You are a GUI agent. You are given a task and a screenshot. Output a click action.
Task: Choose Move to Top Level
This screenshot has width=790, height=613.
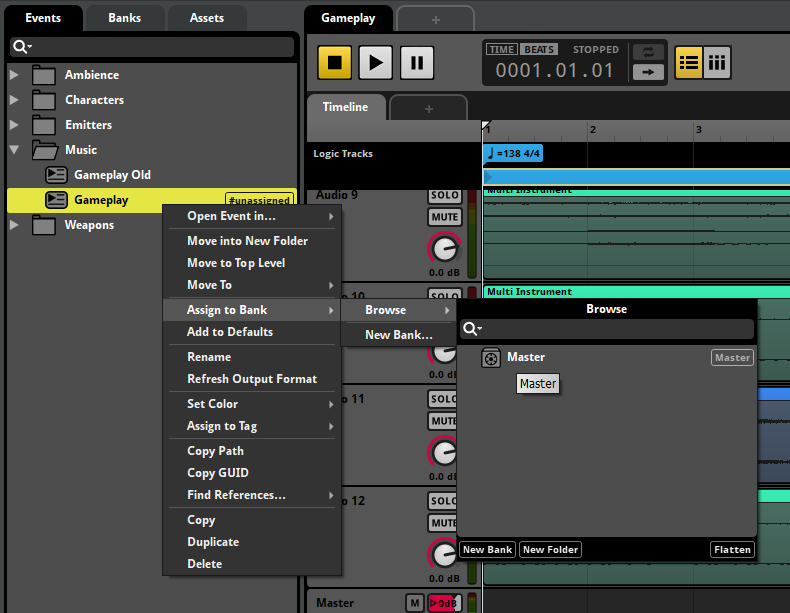[252, 263]
